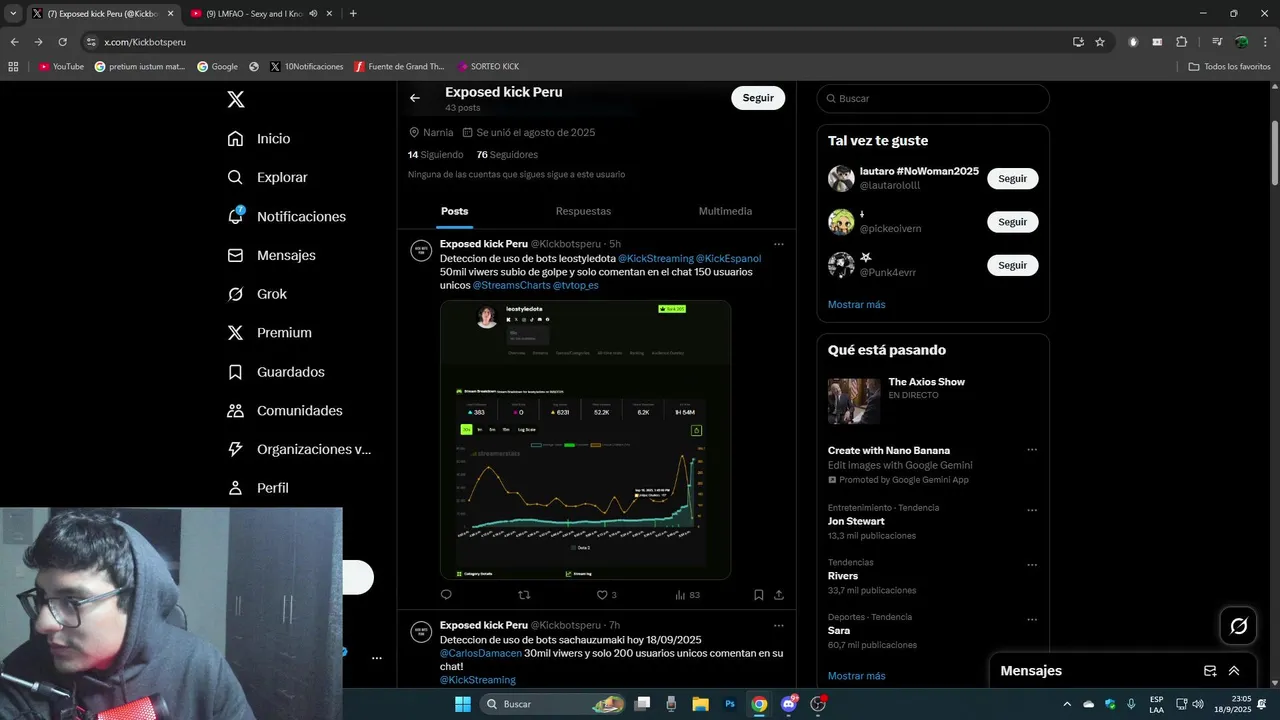This screenshot has height=720, width=1280.
Task: Open the @KickEspanol mention link
Action: 728,258
